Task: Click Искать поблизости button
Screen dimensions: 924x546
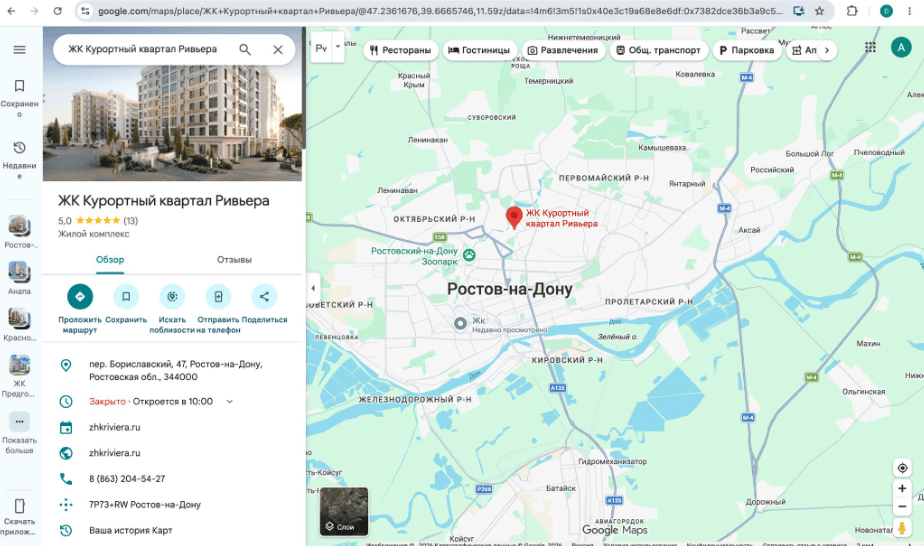Action: 172,296
